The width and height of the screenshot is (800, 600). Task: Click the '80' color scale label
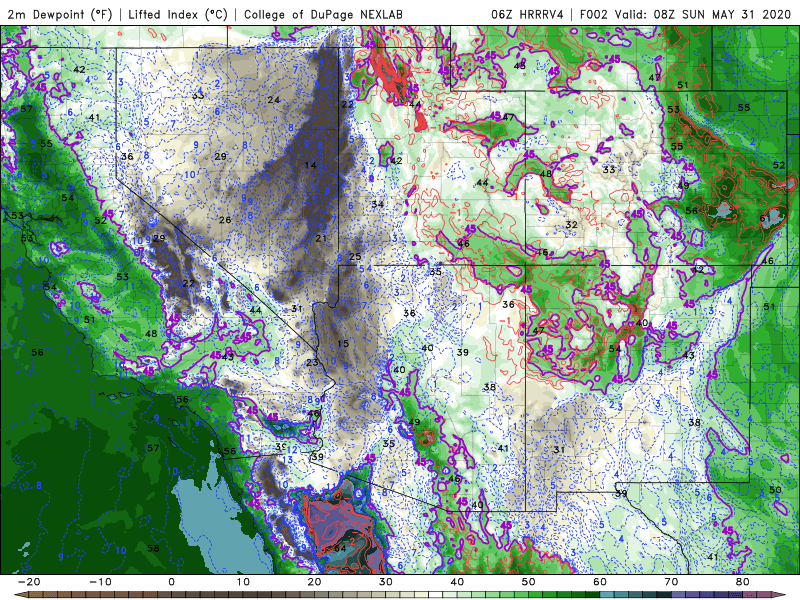coord(743,582)
